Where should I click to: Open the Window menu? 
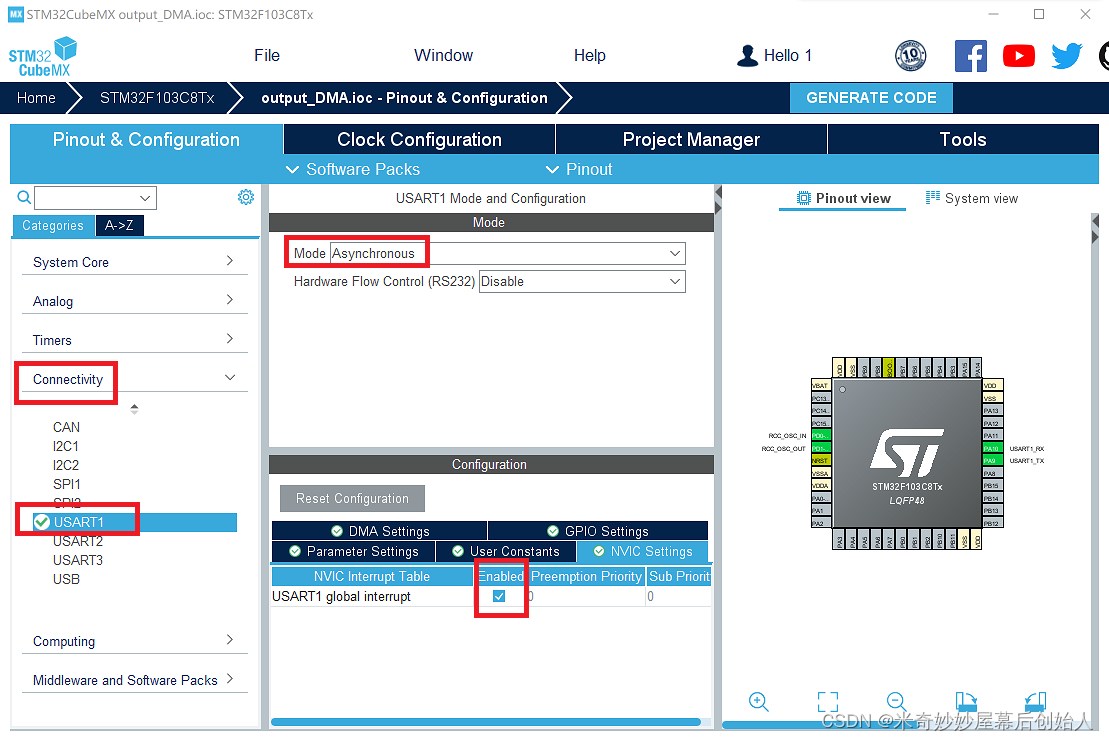[x=443, y=55]
